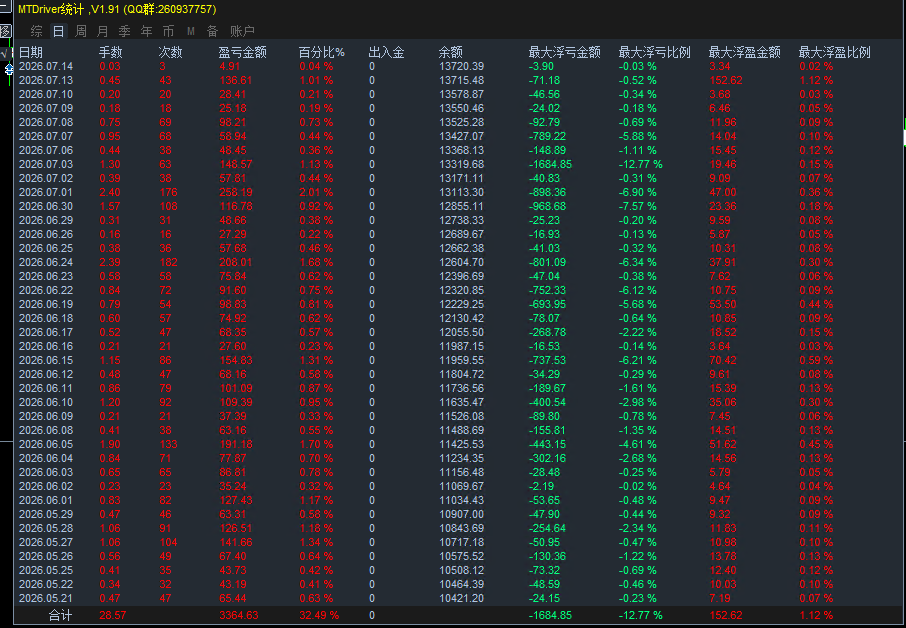Click total profit 3364.63
906x628 pixels.
(x=239, y=615)
